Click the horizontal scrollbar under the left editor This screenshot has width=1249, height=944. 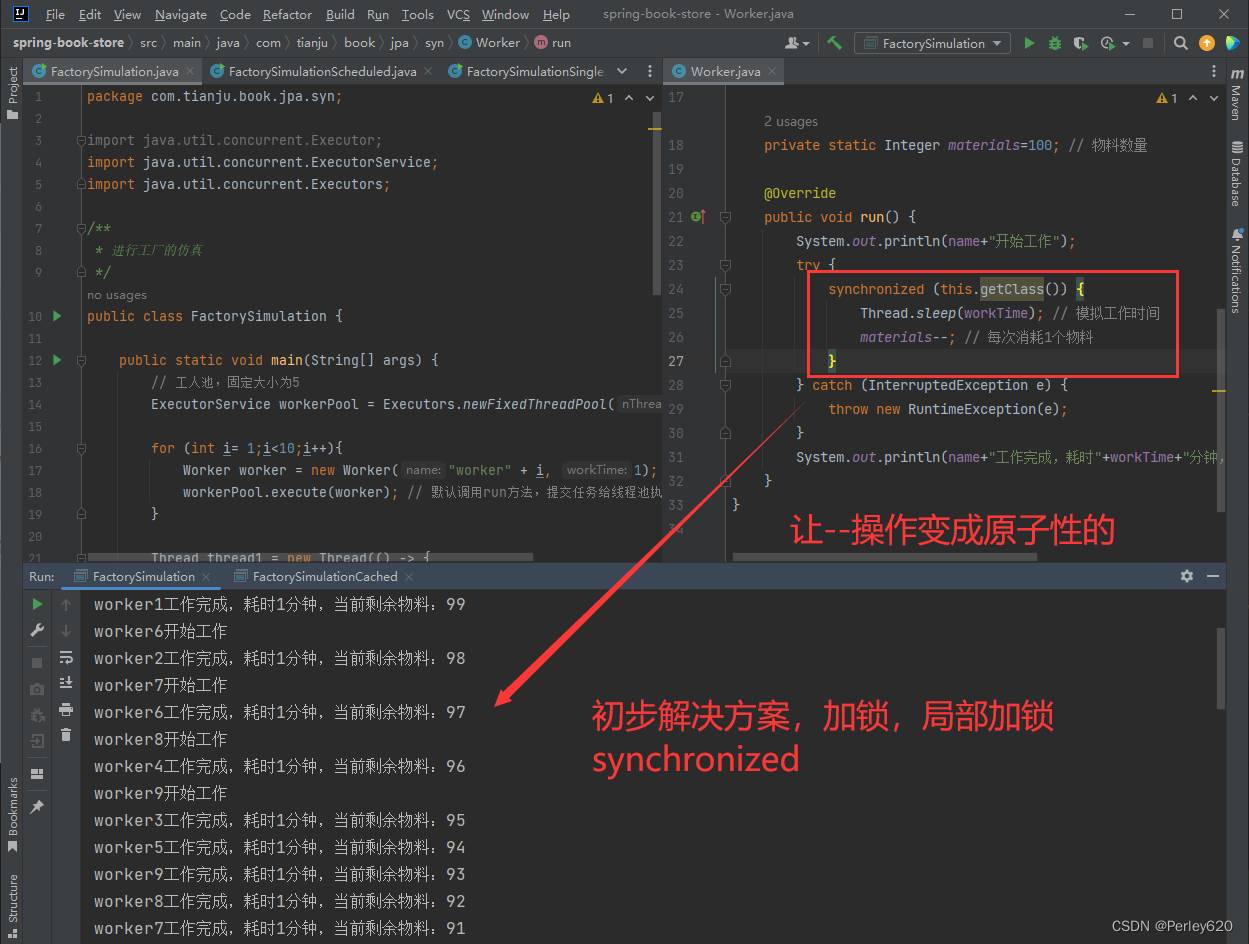tap(310, 557)
